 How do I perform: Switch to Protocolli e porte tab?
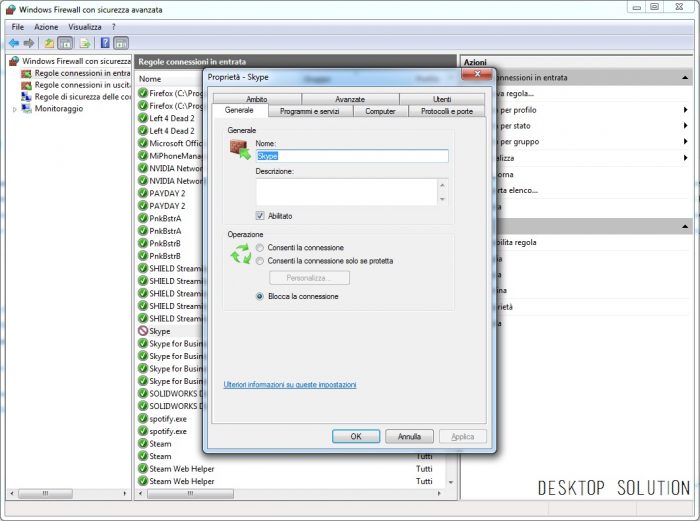(447, 111)
